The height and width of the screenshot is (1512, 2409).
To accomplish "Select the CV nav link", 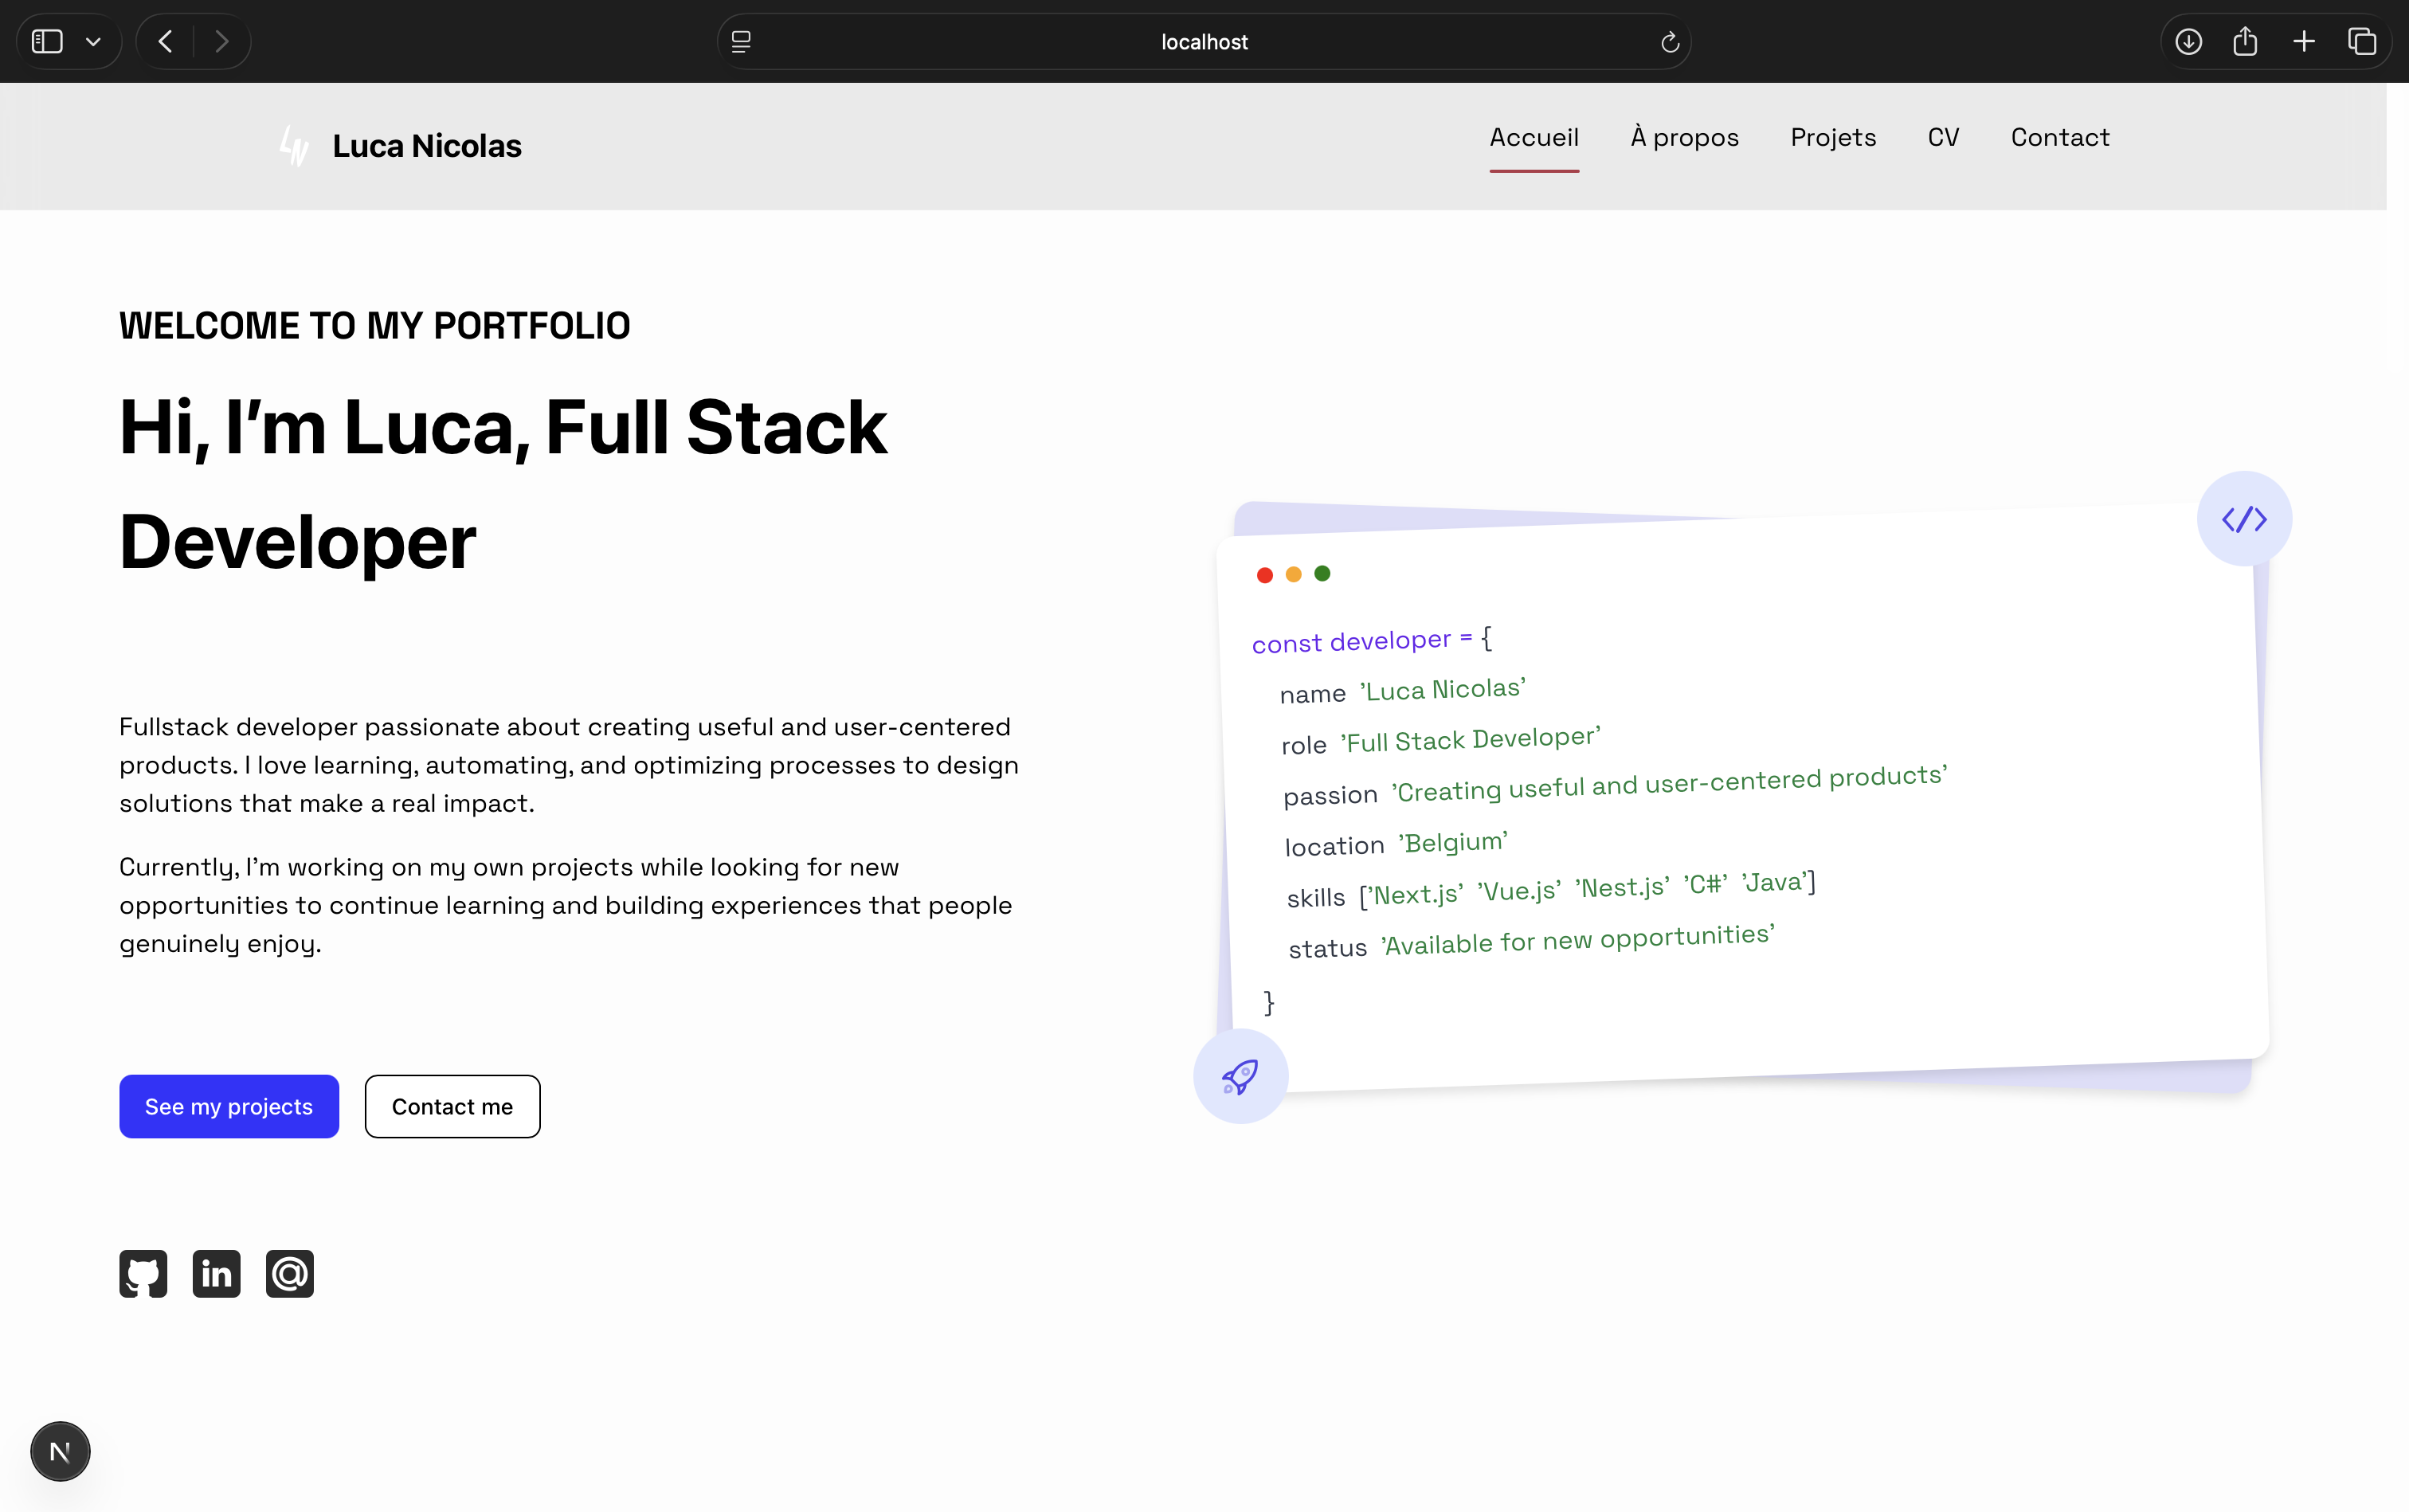I will click(1943, 137).
